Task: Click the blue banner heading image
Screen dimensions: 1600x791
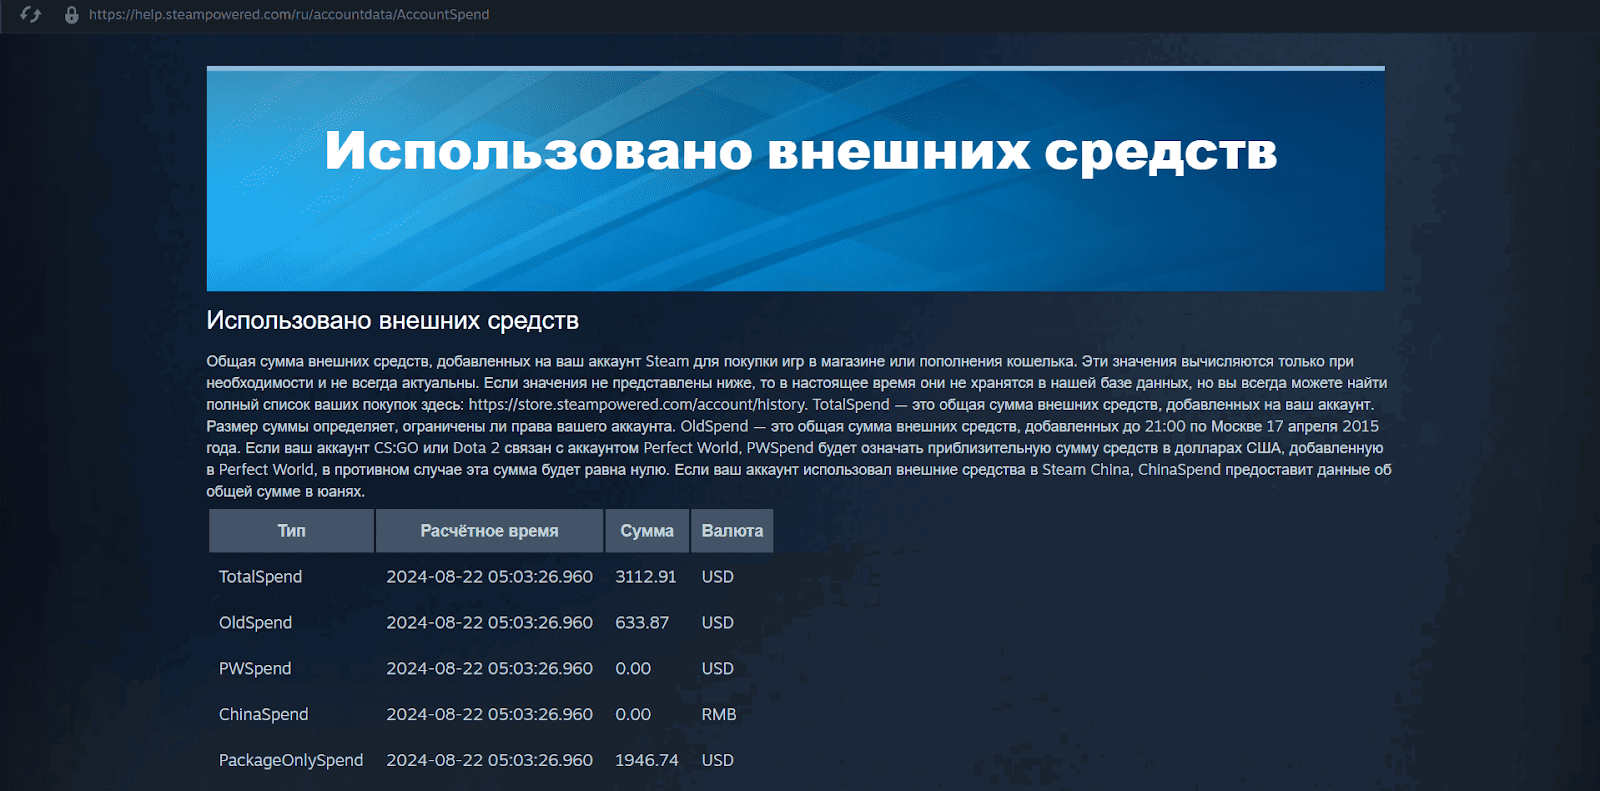Action: pos(796,179)
